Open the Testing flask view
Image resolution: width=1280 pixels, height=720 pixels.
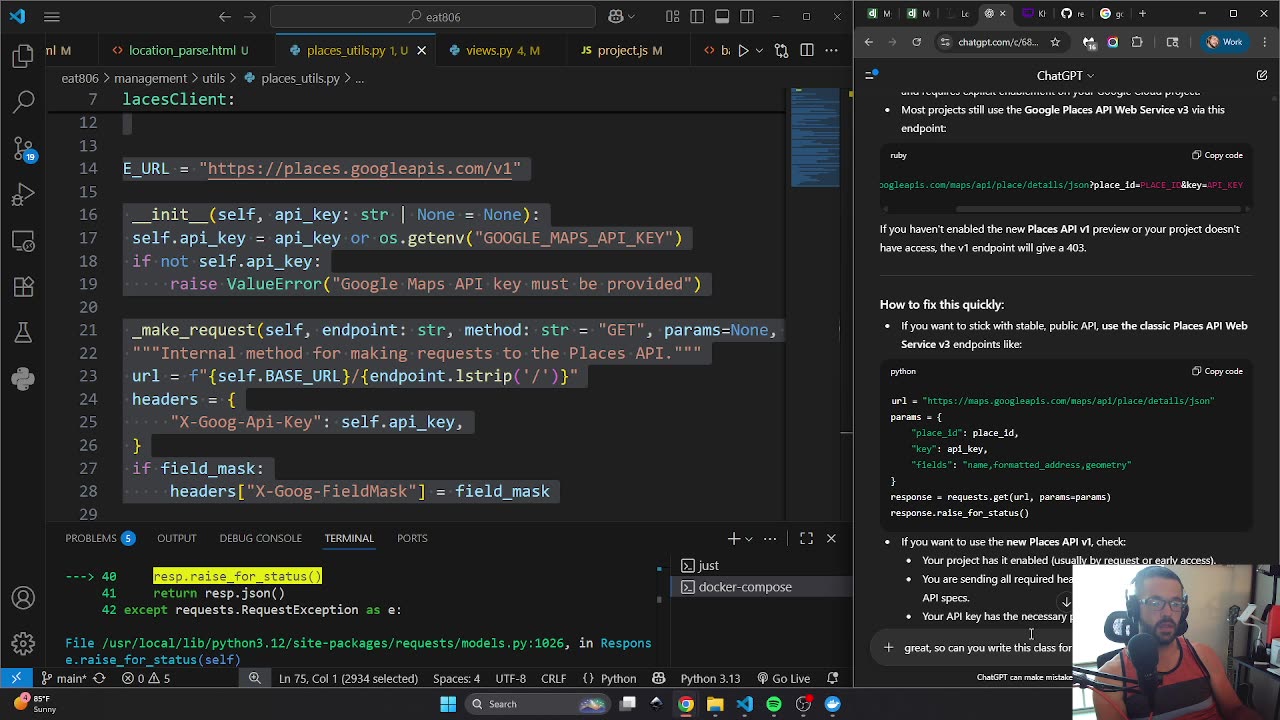[23, 332]
